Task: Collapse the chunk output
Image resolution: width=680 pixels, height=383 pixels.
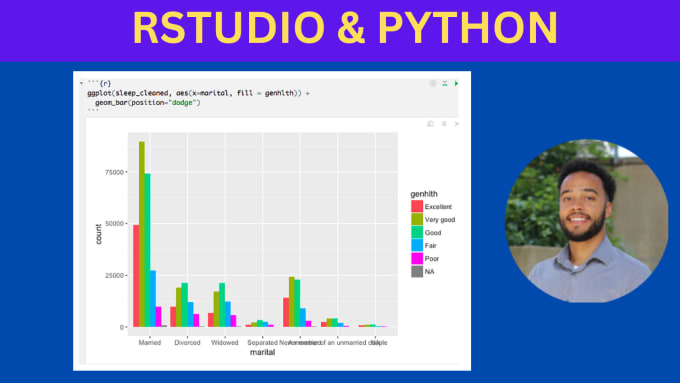Action: tap(444, 124)
